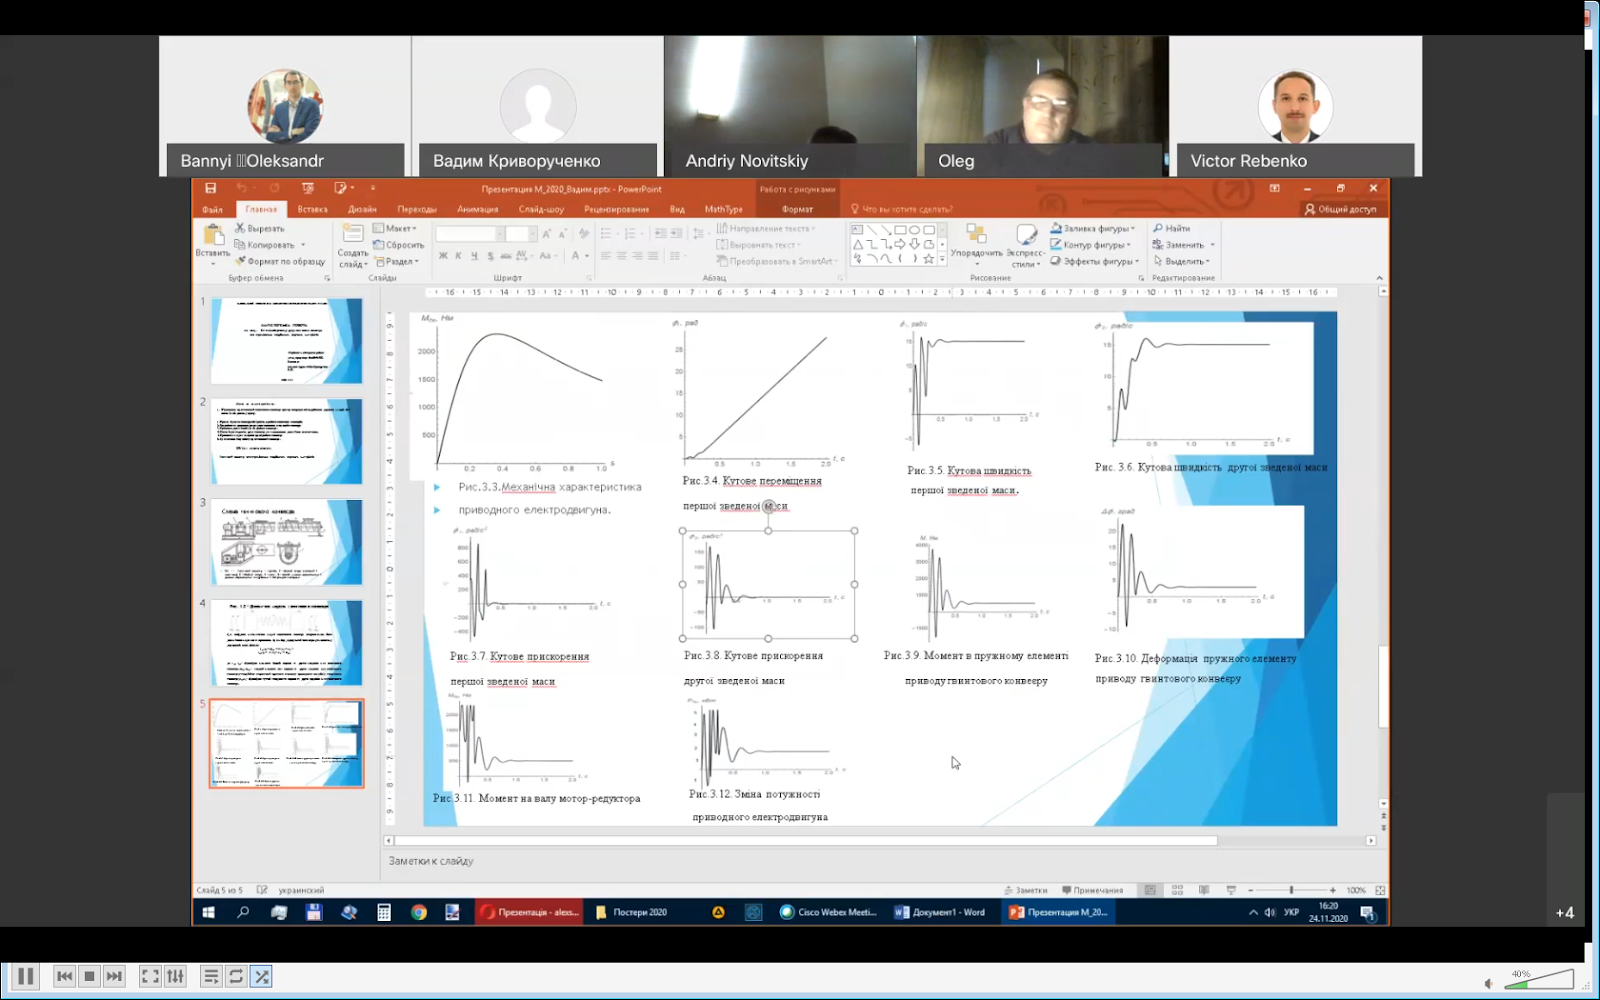
Task: Click Формат по образцу
Action: tap(280, 261)
